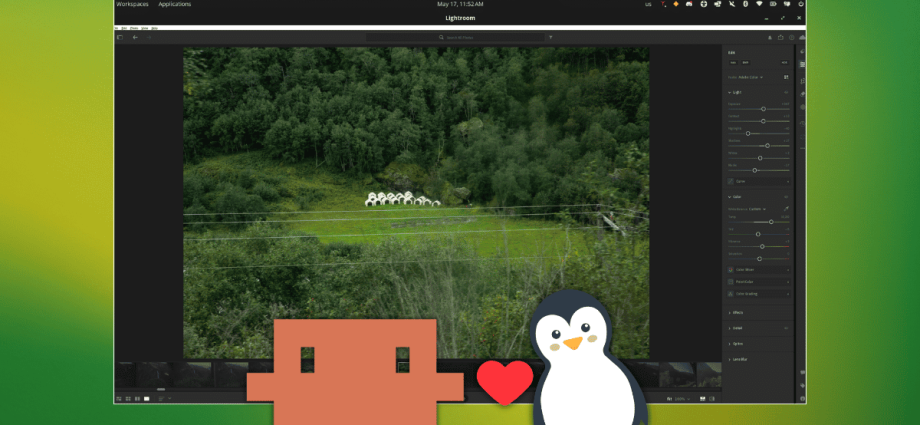
Task: Select the Crop tool in right strip
Action: point(803,81)
